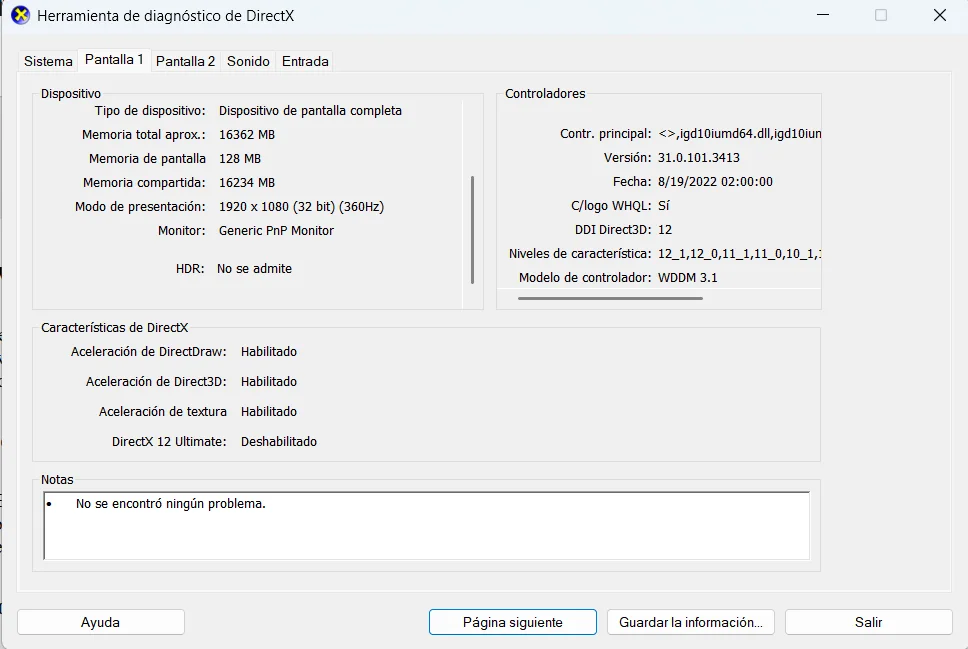The height and width of the screenshot is (649, 968).
Task: Switch to the Sistema tab
Action: [x=48, y=61]
